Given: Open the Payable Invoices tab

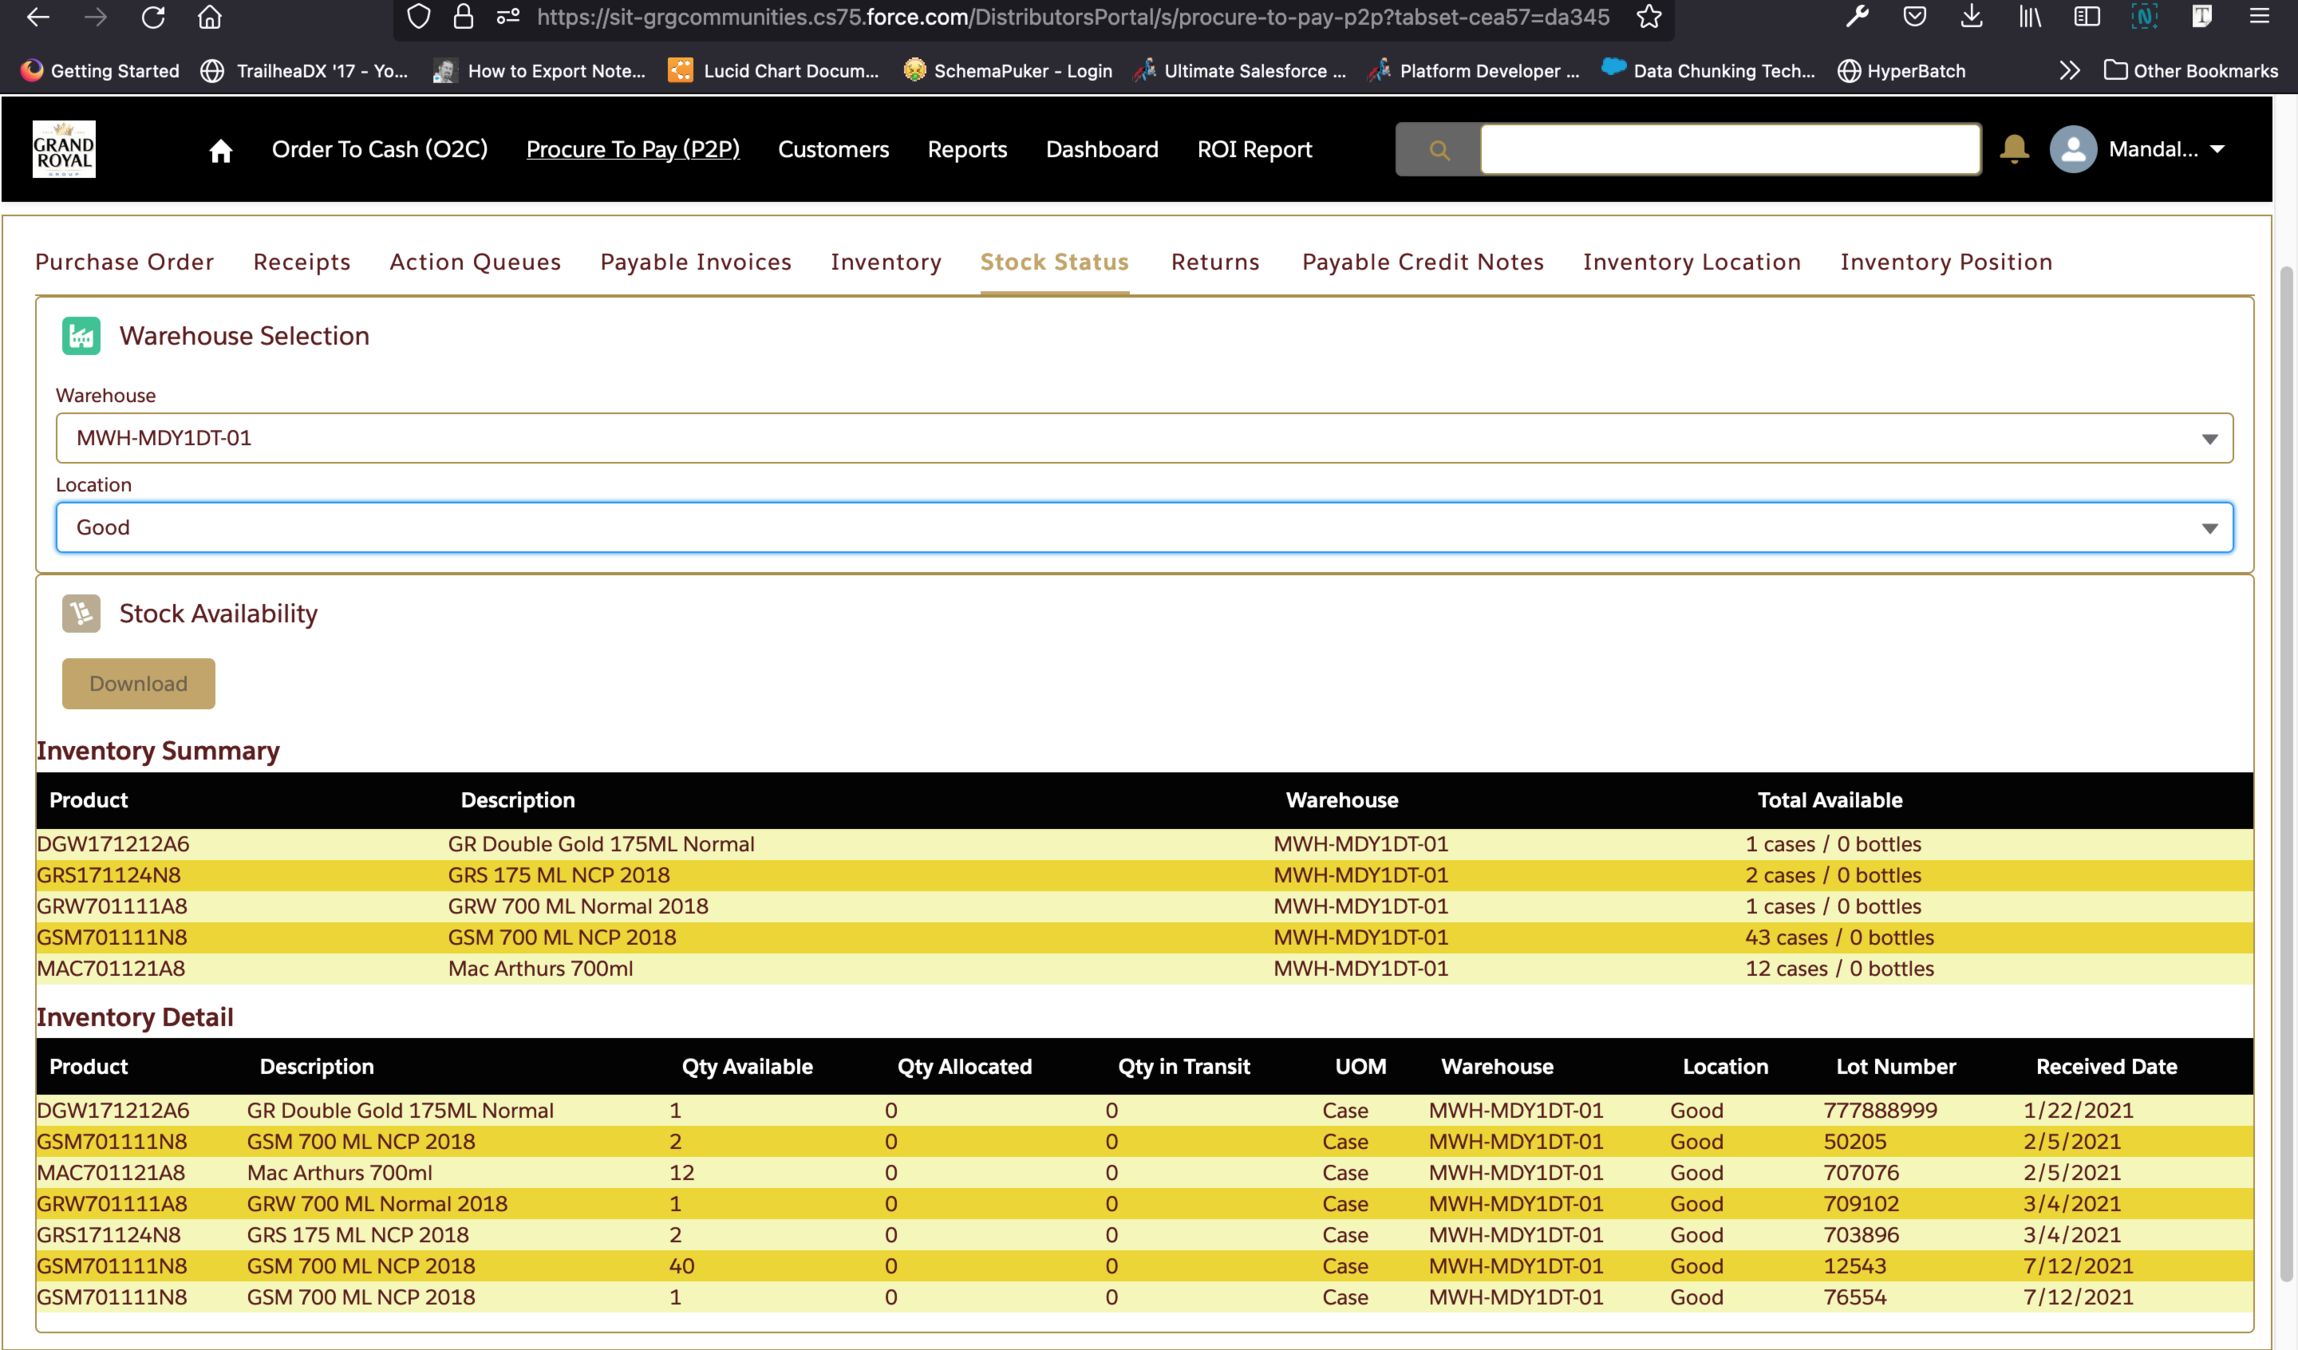Looking at the screenshot, I should [695, 262].
